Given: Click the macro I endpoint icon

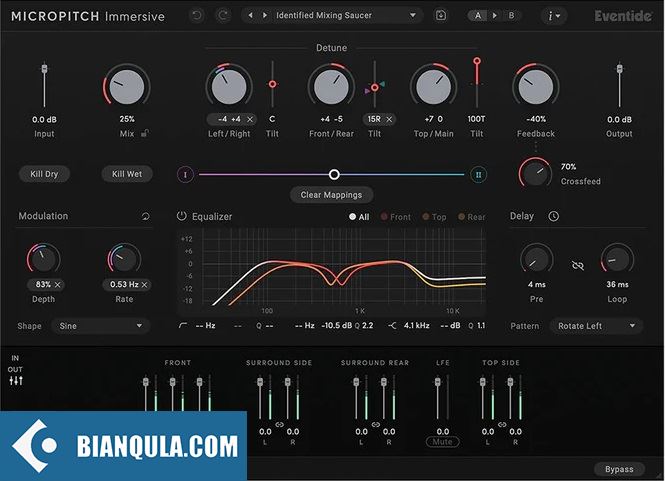Looking at the screenshot, I should [185, 174].
